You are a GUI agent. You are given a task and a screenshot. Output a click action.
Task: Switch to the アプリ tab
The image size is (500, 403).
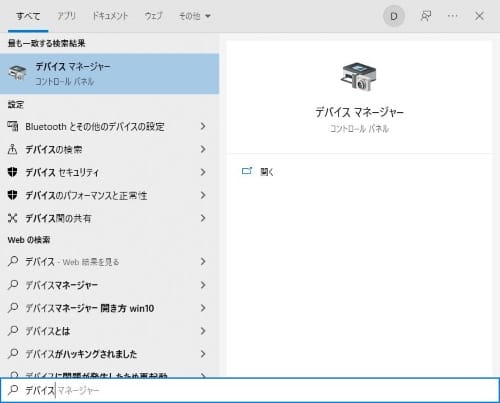66,16
